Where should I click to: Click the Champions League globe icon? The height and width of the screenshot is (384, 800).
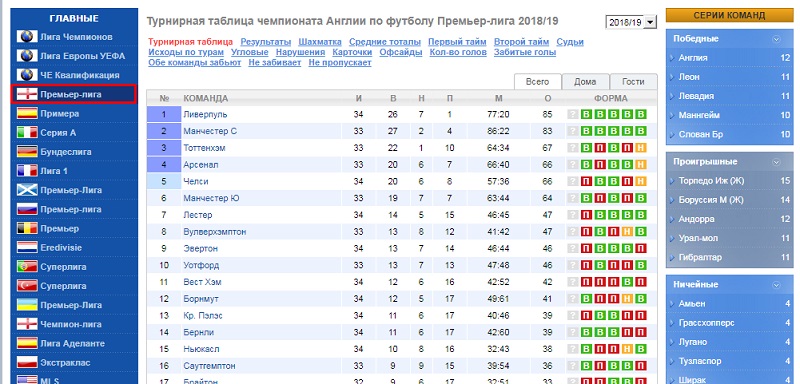(27, 37)
